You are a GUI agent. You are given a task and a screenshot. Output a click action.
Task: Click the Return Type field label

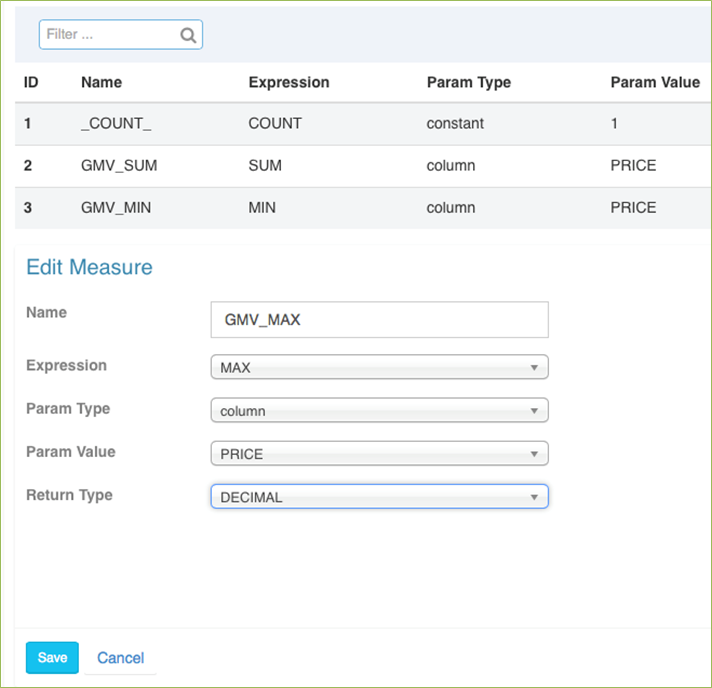pos(69,495)
